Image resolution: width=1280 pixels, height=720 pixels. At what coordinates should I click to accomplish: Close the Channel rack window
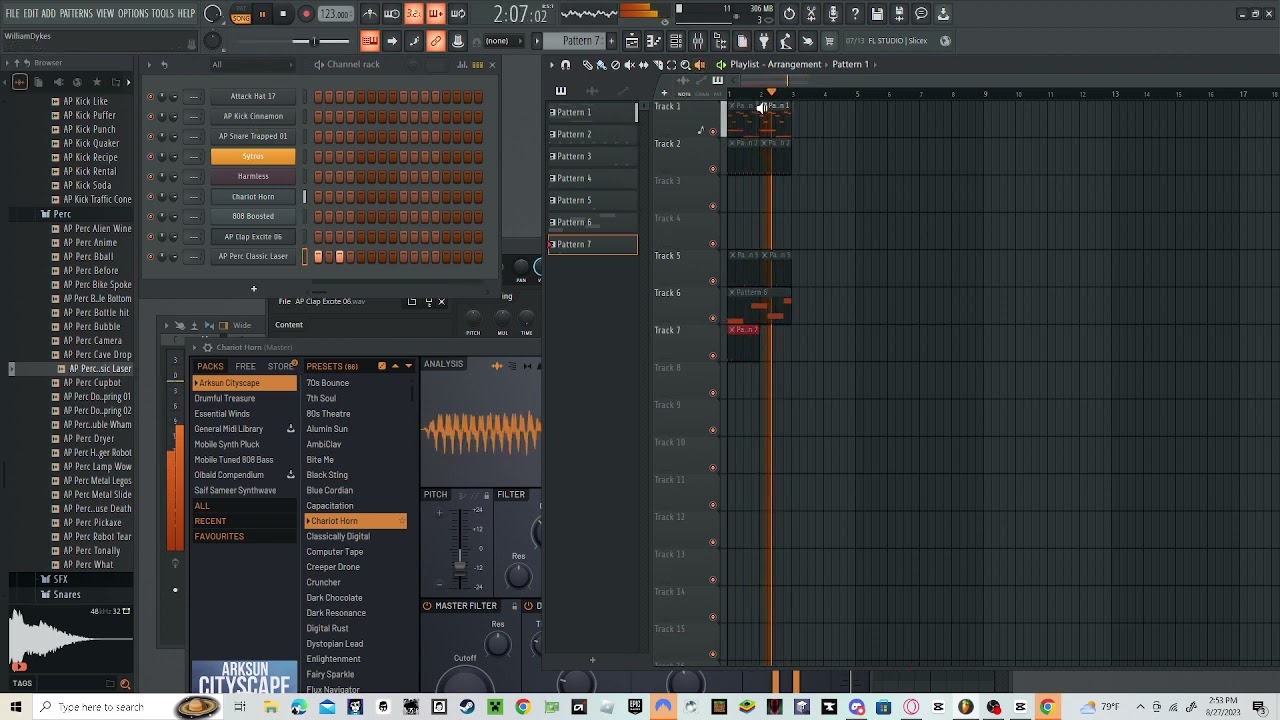[491, 64]
